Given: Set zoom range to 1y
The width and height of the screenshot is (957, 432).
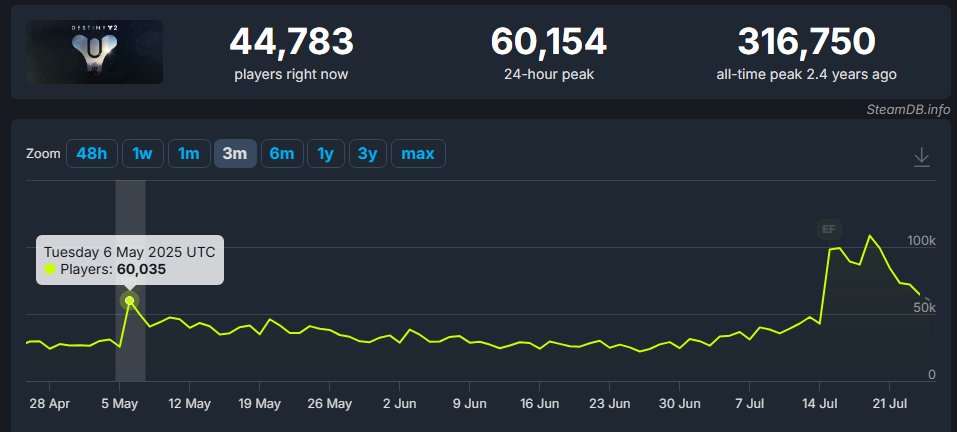Looking at the screenshot, I should pyautogui.click(x=326, y=153).
